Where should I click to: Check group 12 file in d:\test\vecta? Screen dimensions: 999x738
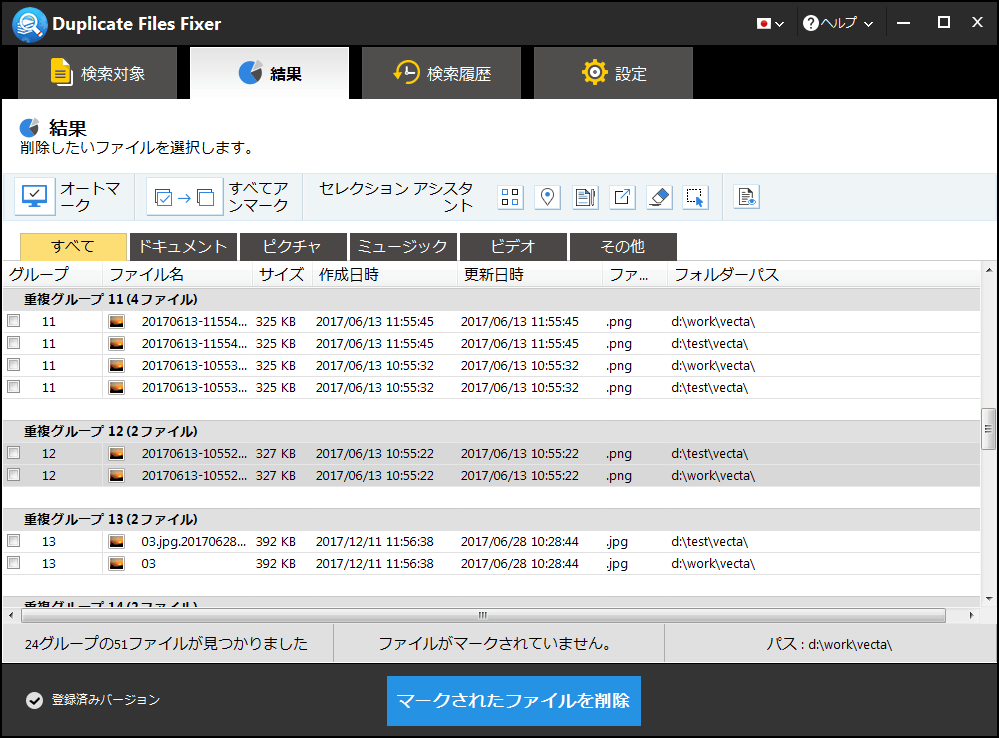coord(13,452)
